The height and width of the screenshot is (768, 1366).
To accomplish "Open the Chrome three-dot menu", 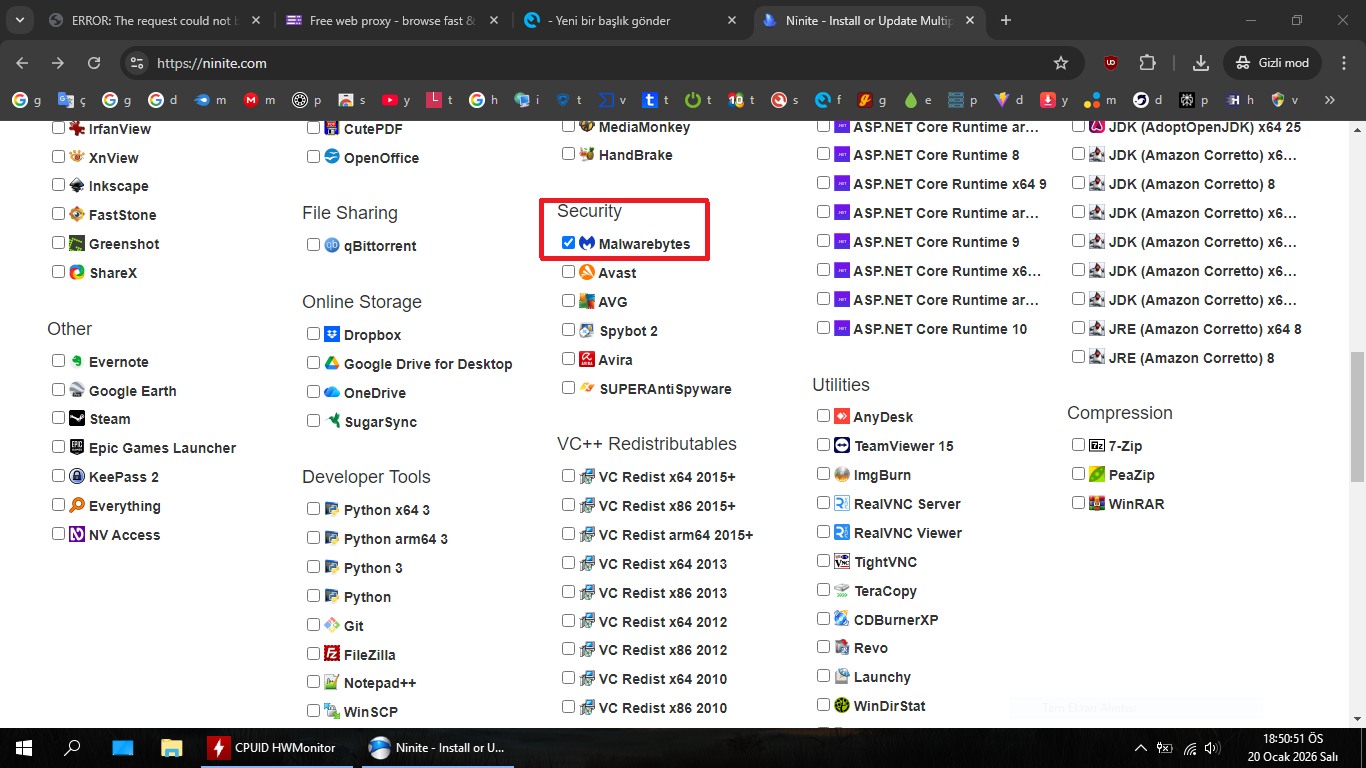I will tap(1342, 63).
